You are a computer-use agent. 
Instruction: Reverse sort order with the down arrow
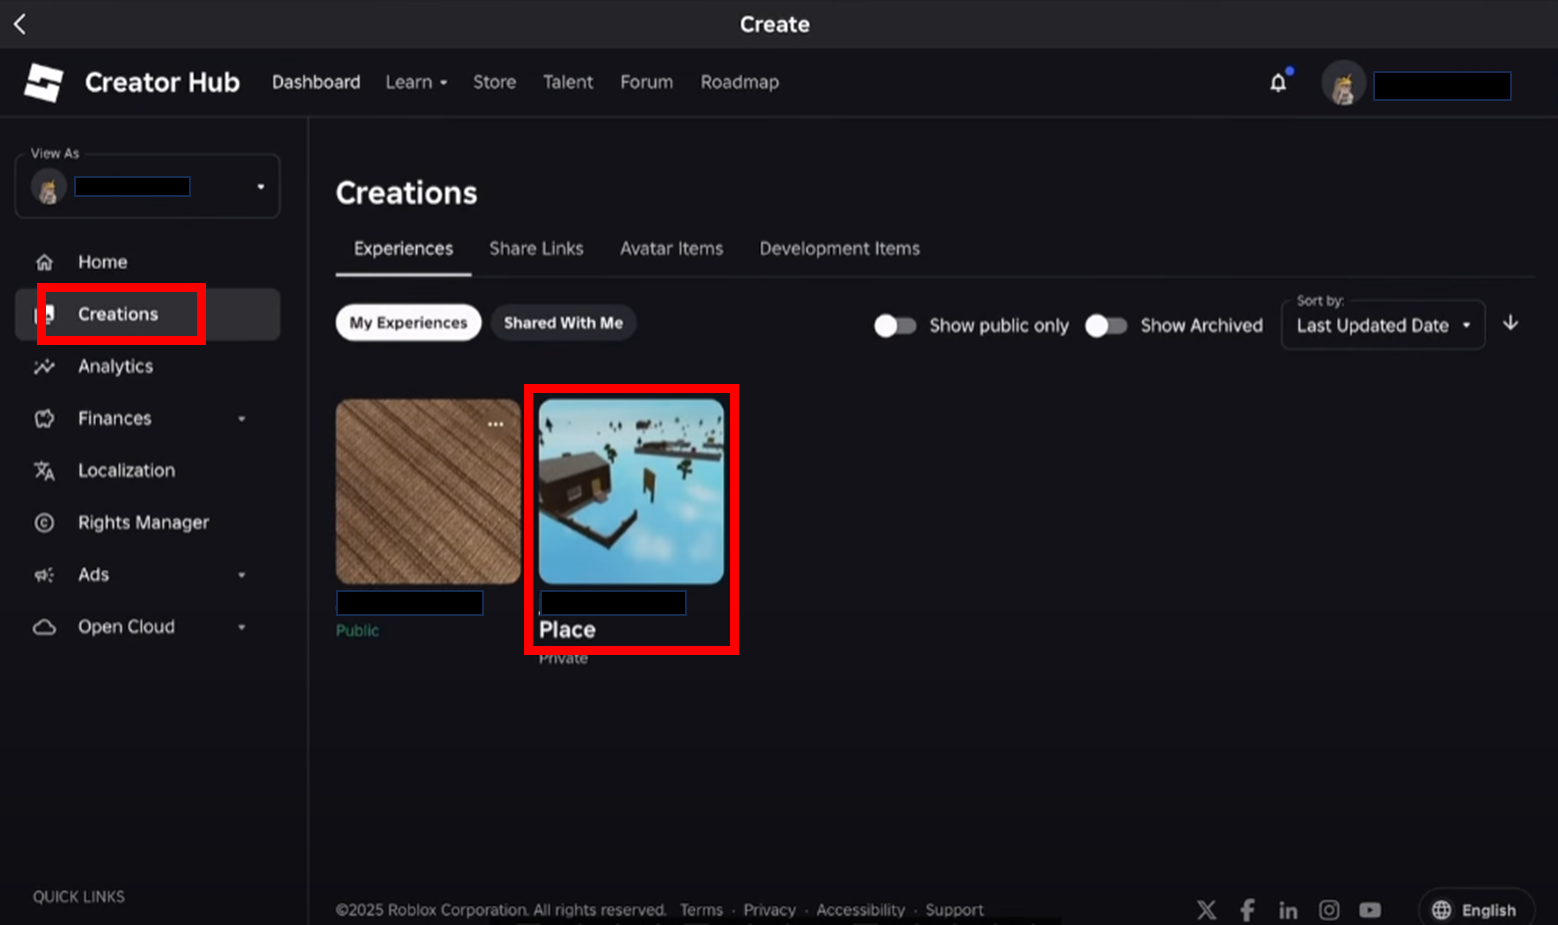point(1510,323)
